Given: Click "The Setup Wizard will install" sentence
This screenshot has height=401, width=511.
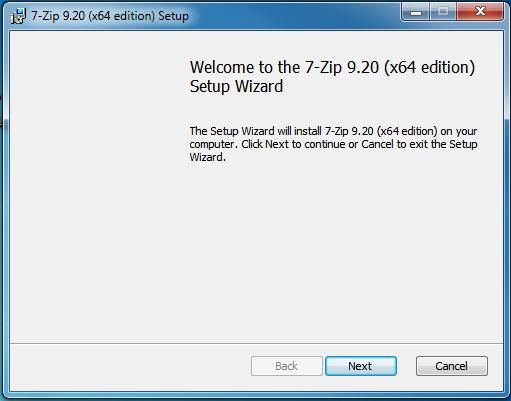Looking at the screenshot, I should point(256,131).
